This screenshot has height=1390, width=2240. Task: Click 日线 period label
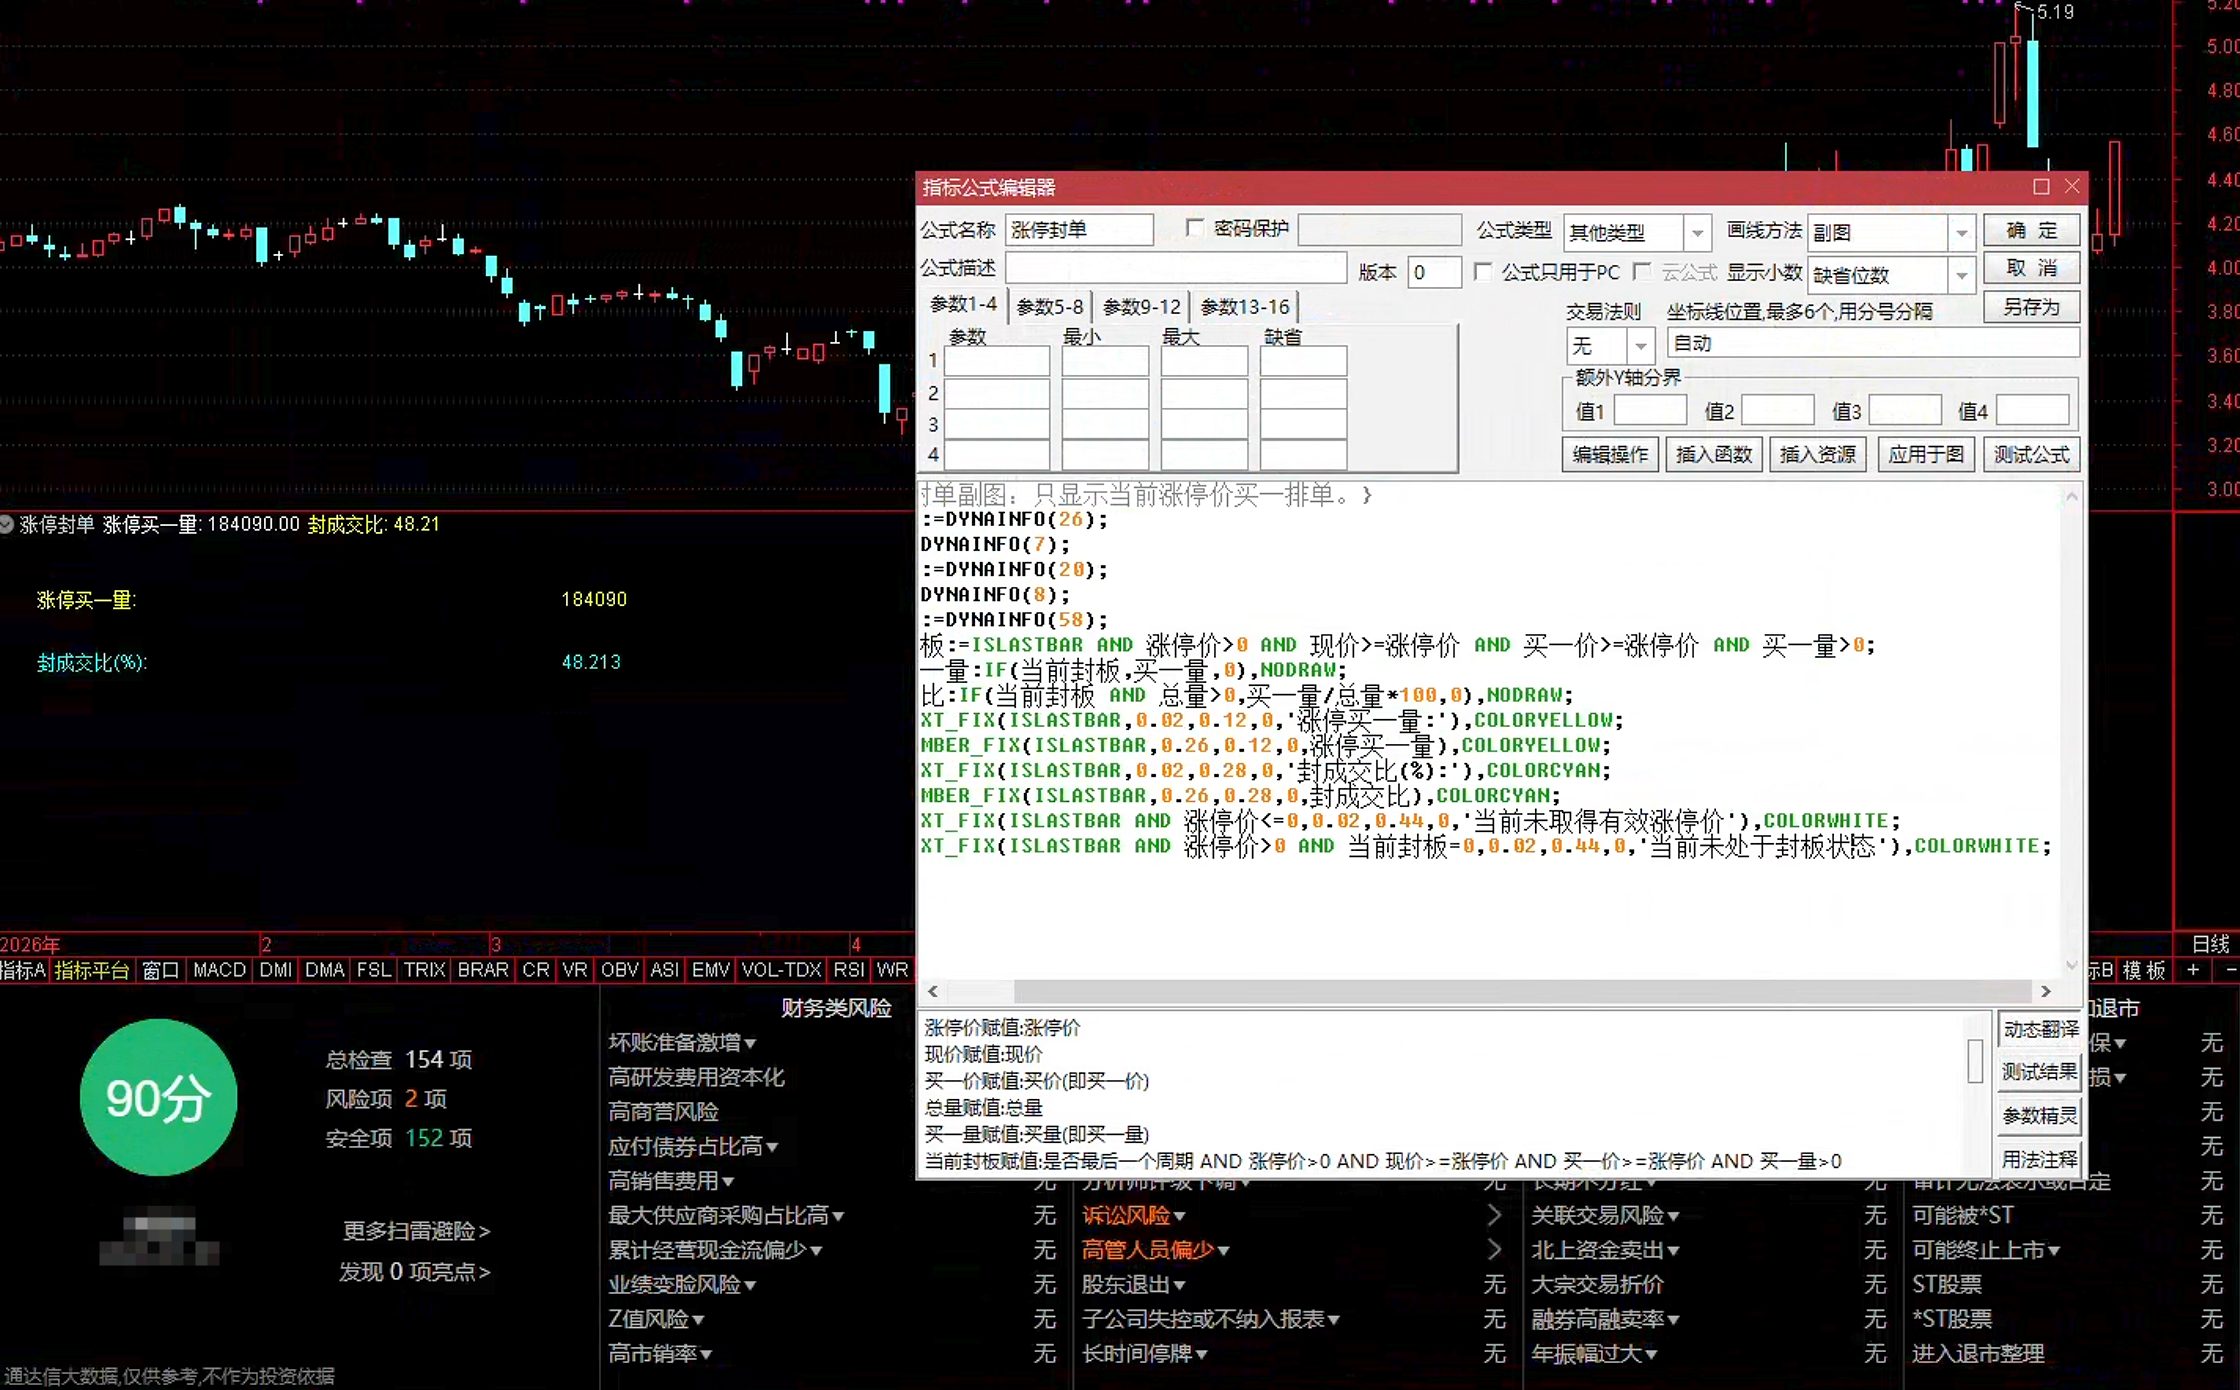click(2211, 944)
